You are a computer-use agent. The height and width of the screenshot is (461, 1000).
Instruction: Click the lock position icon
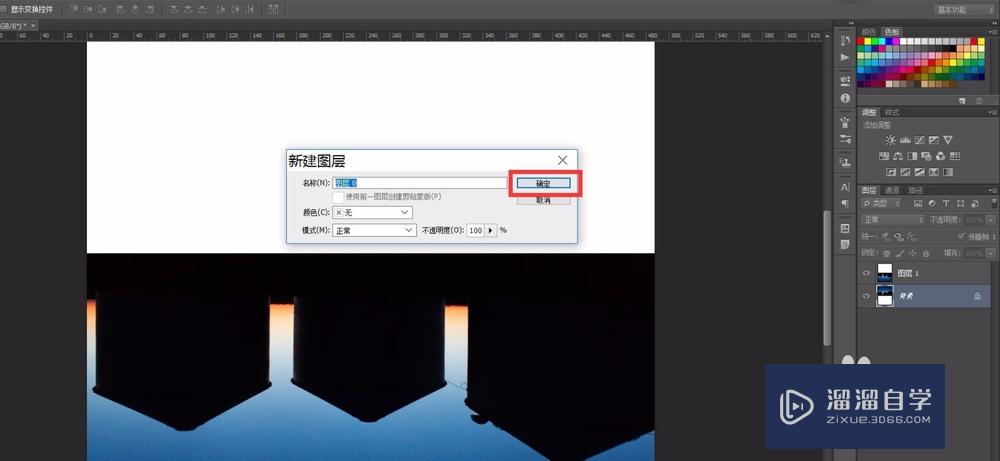[x=912, y=253]
